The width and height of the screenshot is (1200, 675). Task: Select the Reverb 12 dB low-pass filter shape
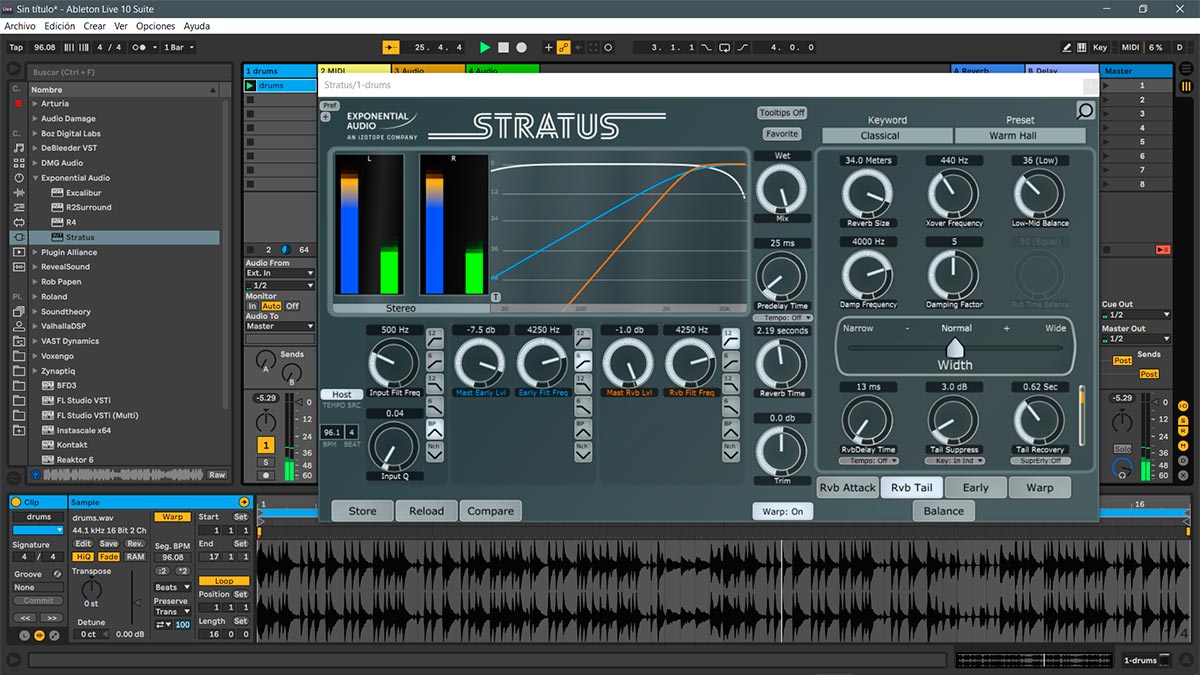(x=730, y=382)
